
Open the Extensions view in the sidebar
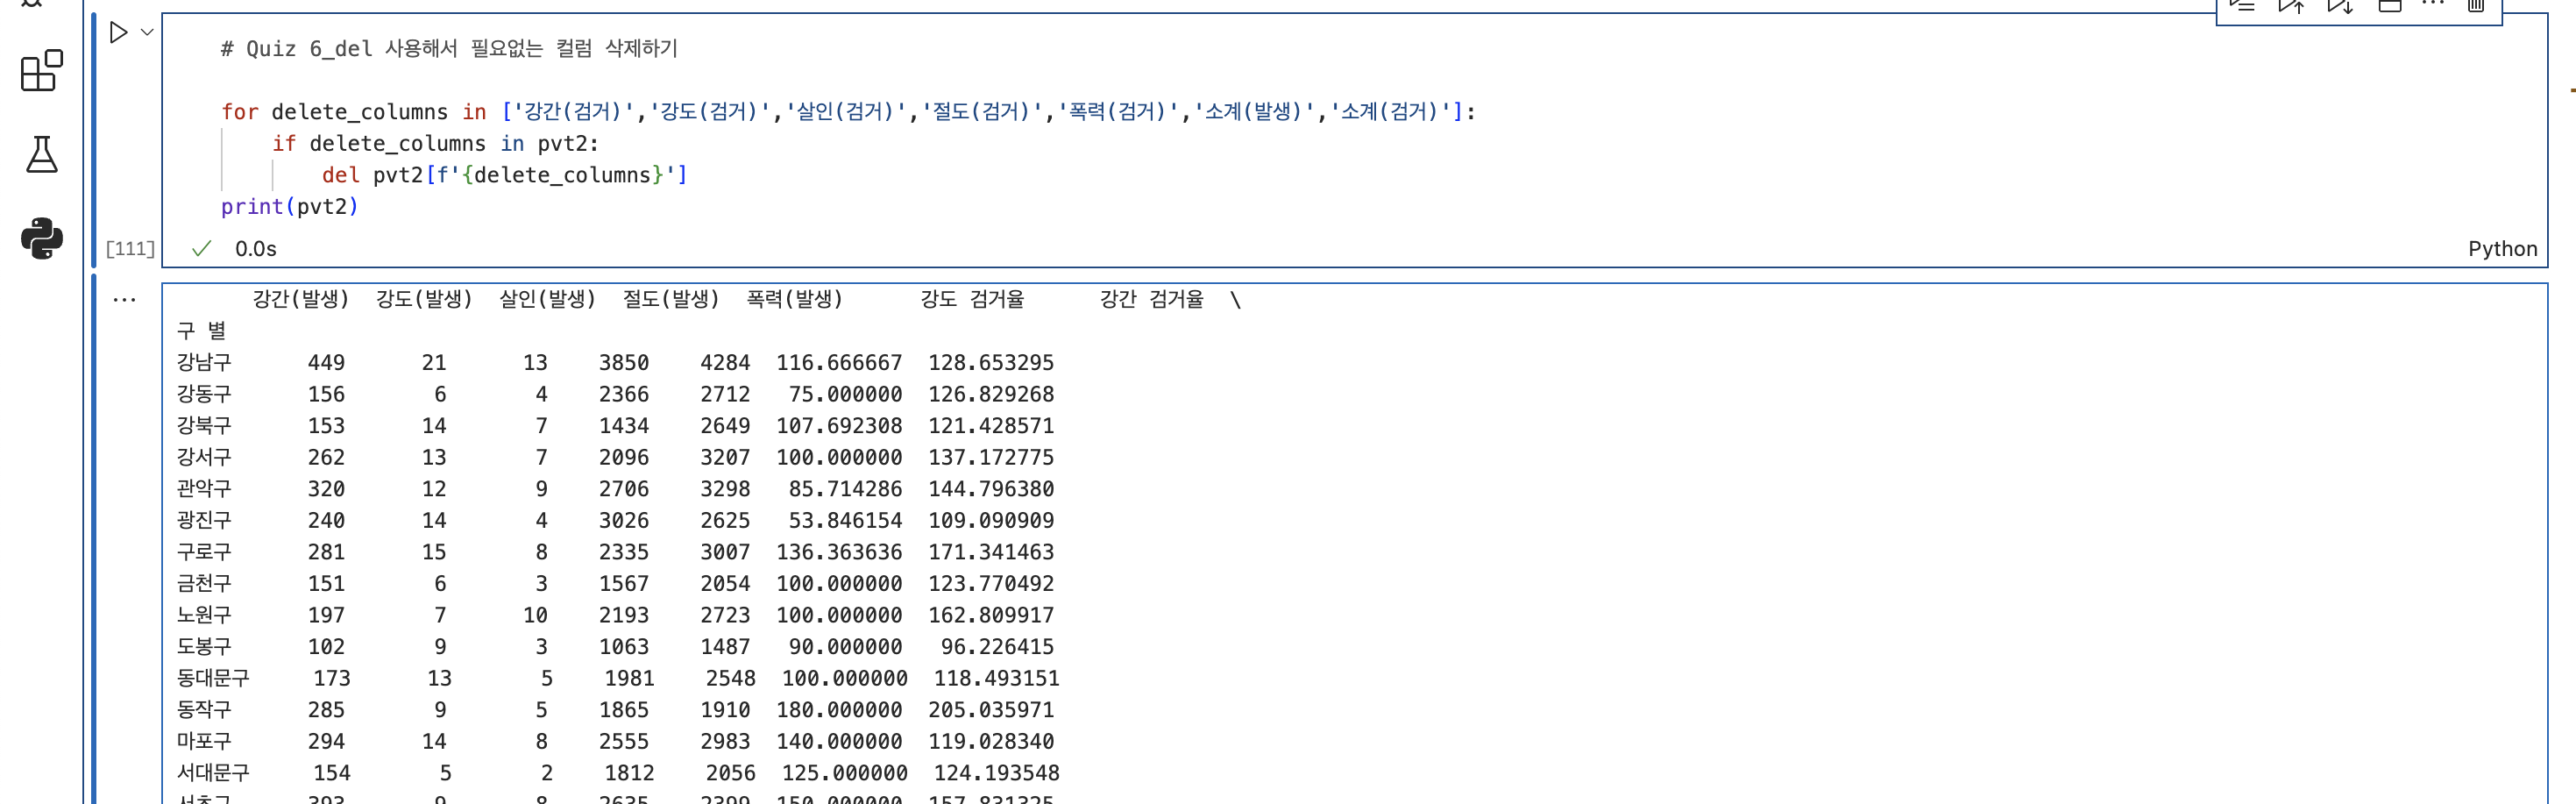pyautogui.click(x=41, y=71)
